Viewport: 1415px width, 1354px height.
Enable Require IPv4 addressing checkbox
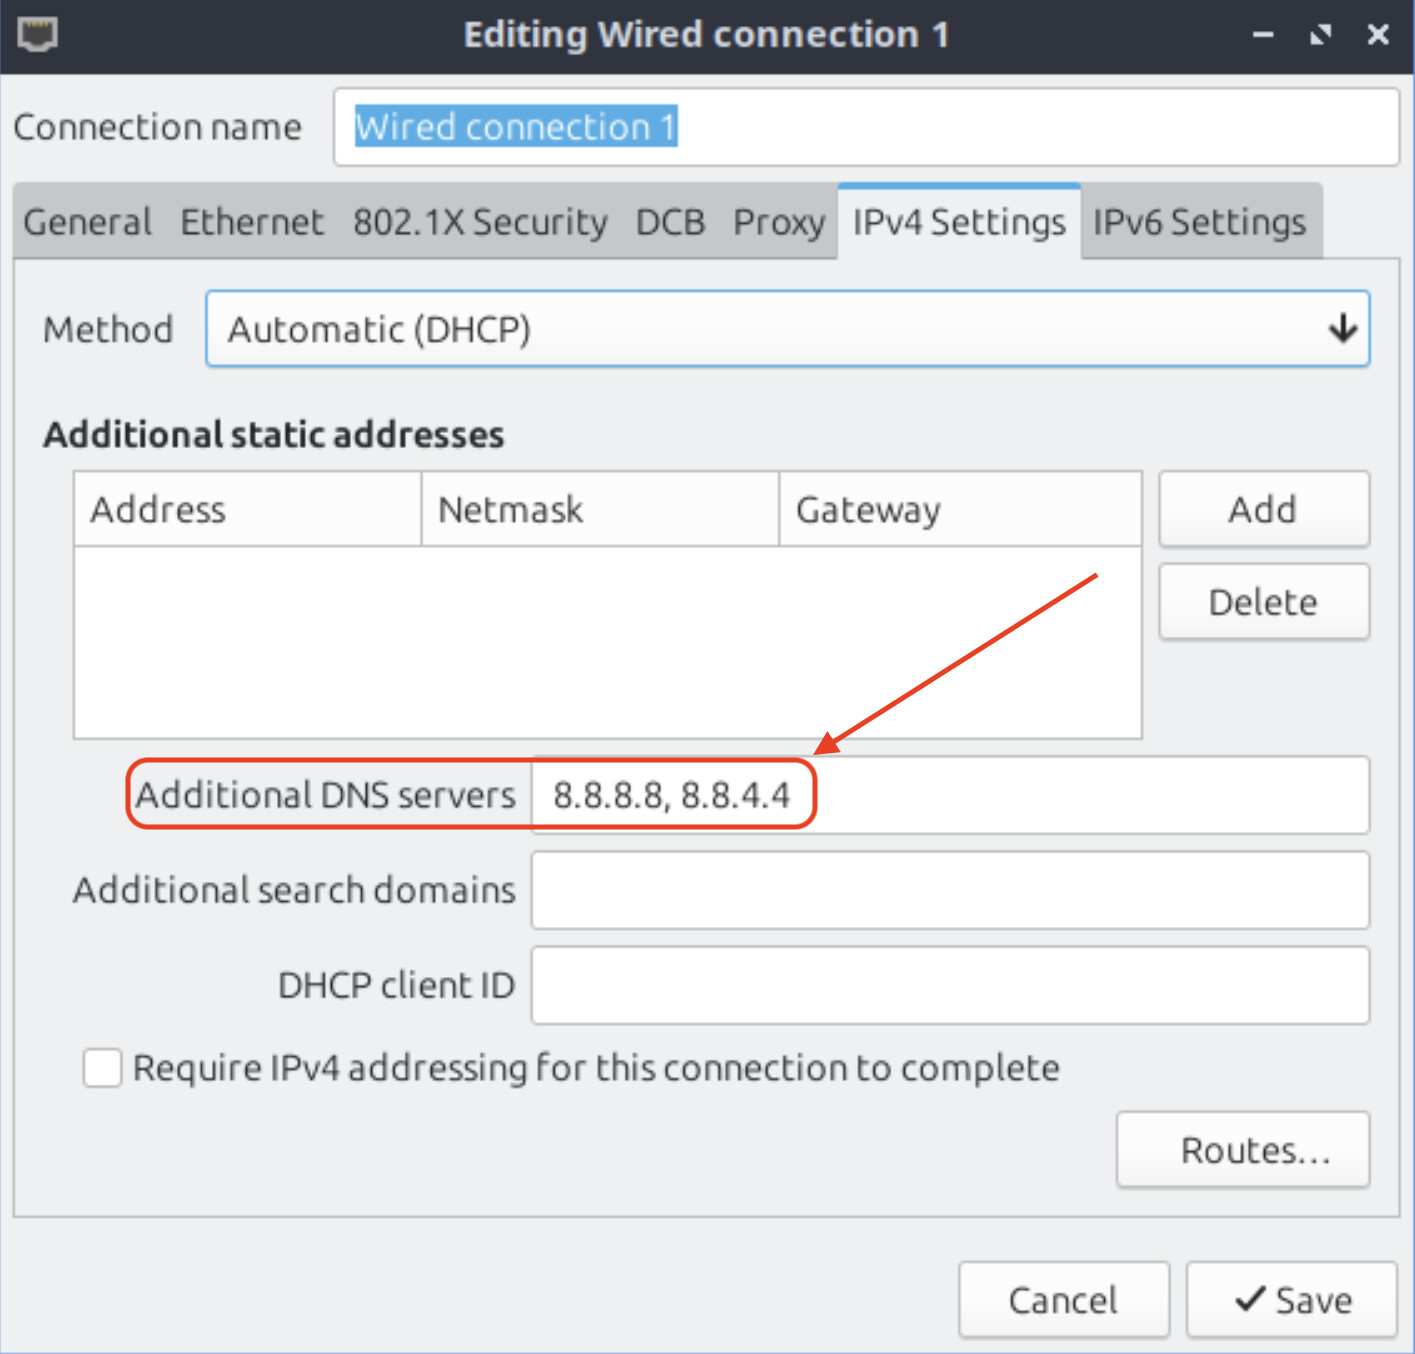[102, 1068]
